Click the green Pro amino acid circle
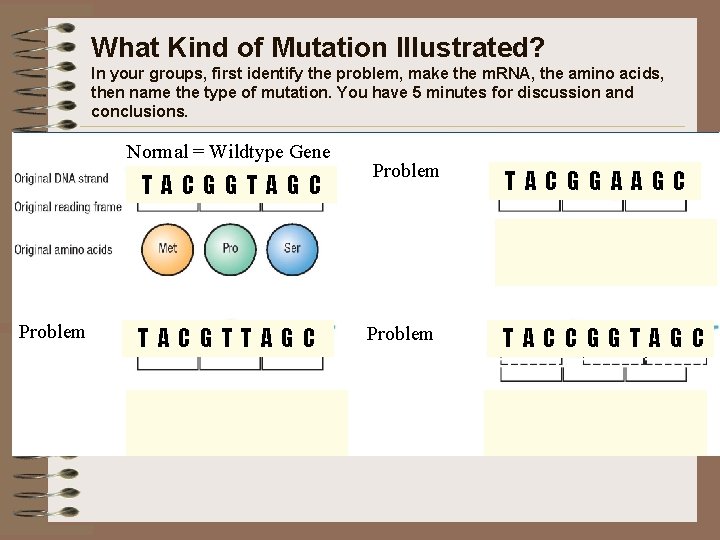 (230, 249)
